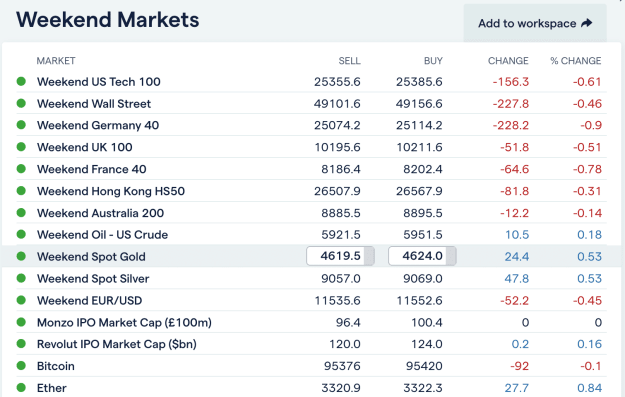Click Ether buy price 3322.3

pos(423,388)
